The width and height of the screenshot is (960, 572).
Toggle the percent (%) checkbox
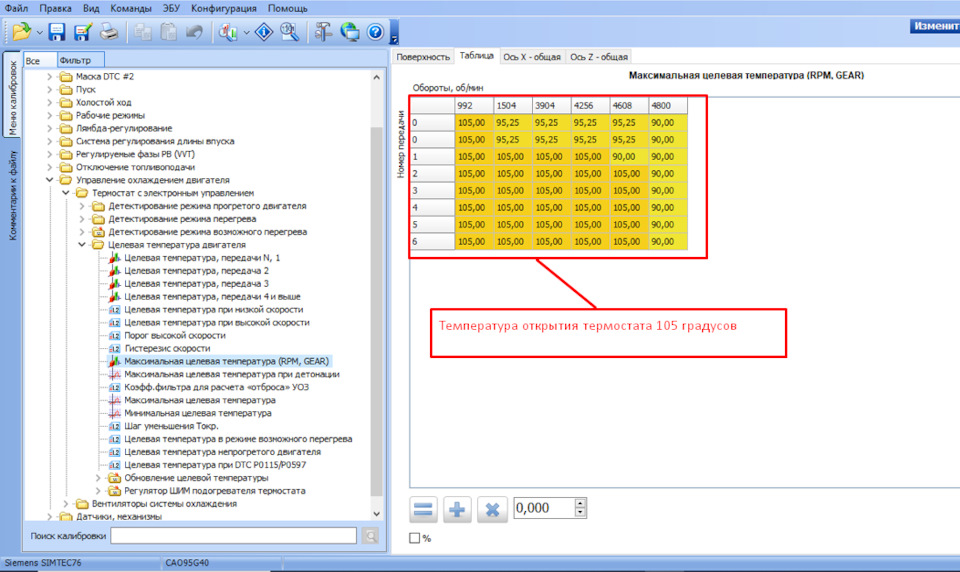click(415, 538)
